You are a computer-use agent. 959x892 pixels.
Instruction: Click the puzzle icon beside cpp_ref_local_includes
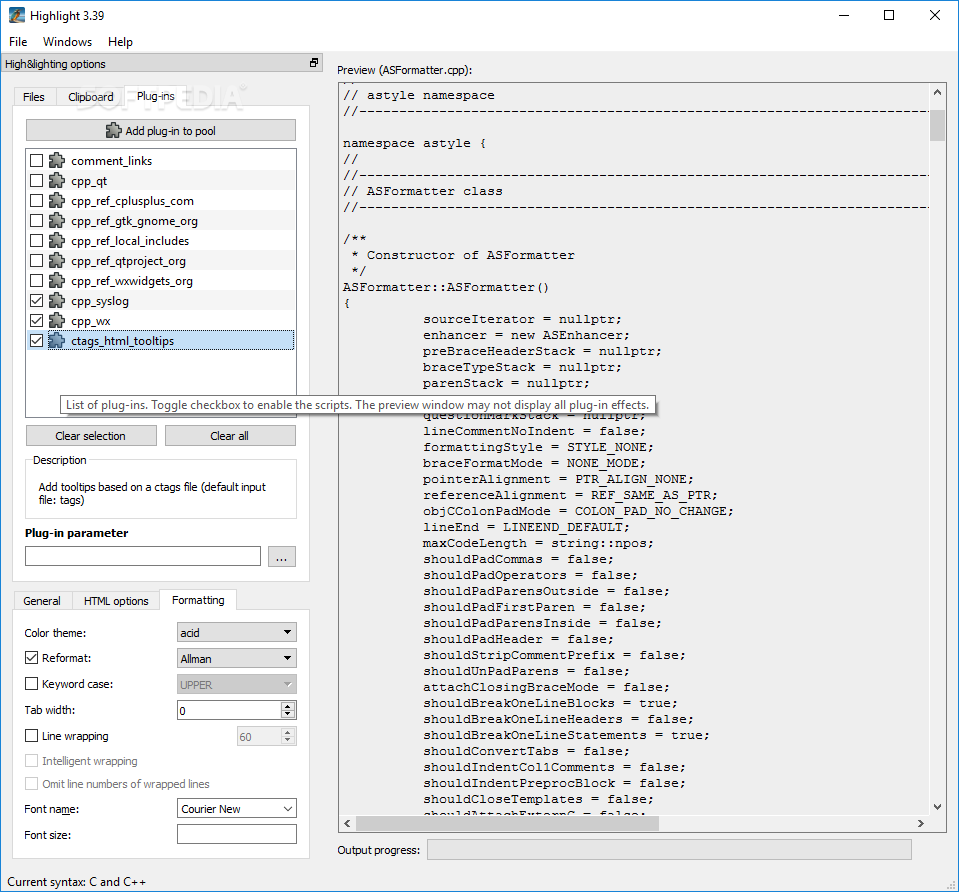tap(57, 241)
